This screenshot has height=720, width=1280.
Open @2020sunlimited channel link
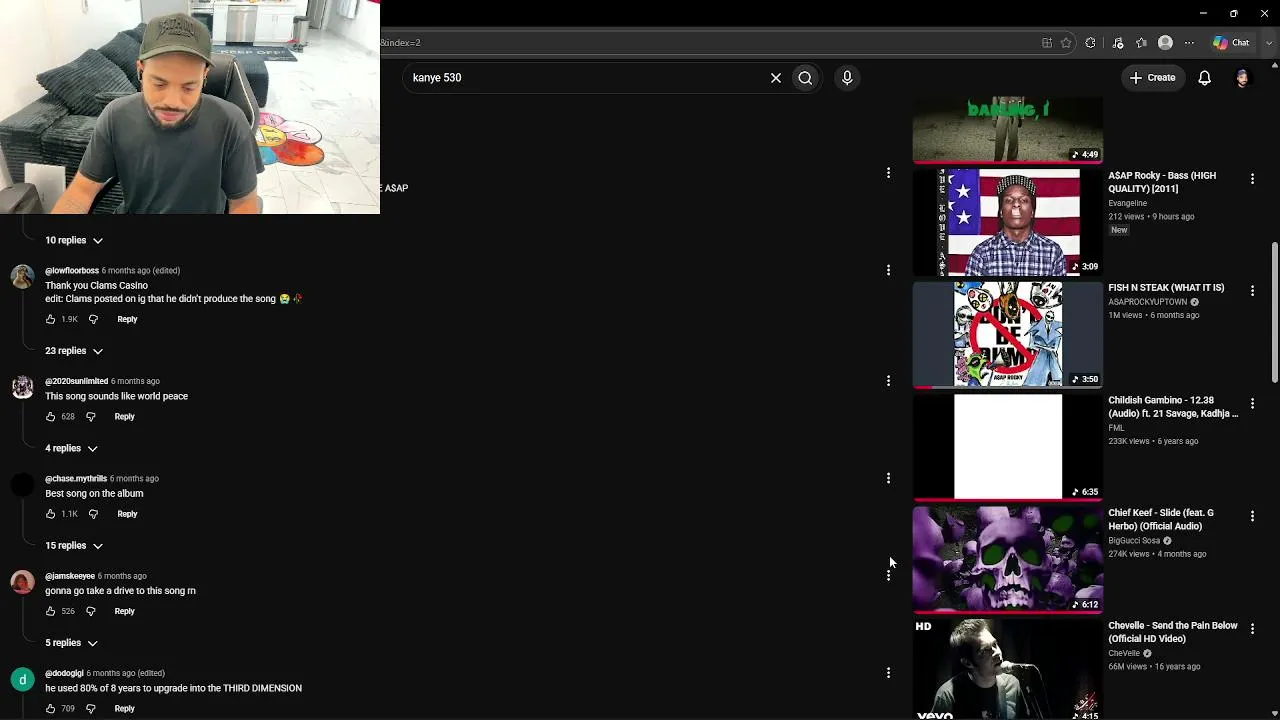coord(76,381)
